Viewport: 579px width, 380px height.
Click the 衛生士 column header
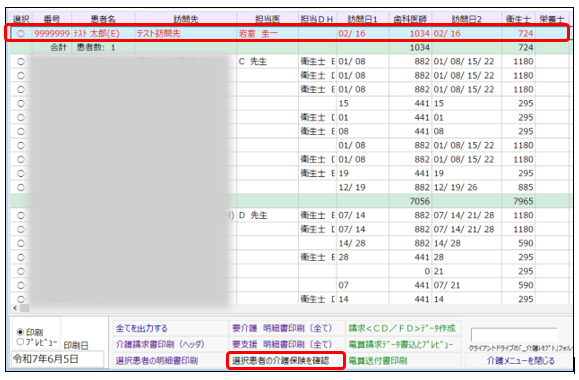point(518,19)
